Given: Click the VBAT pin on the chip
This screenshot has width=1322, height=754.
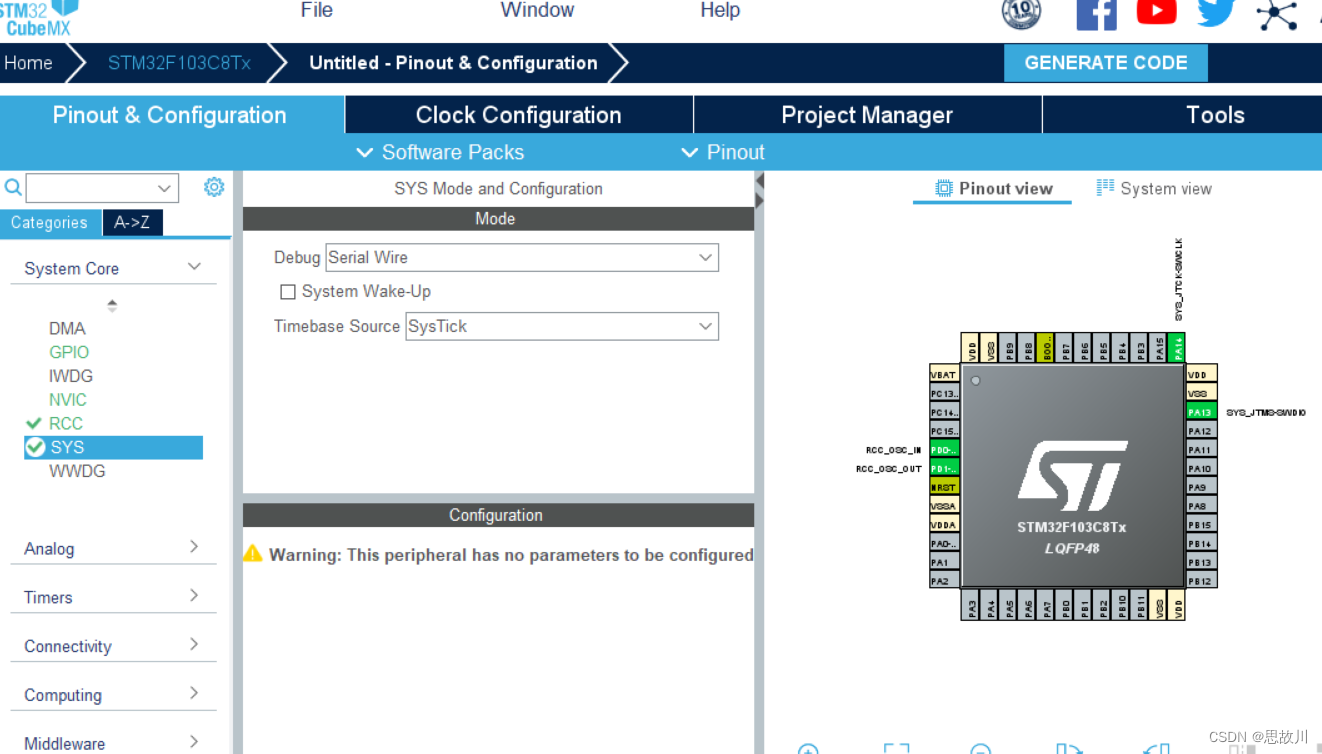Looking at the screenshot, I should [944, 374].
